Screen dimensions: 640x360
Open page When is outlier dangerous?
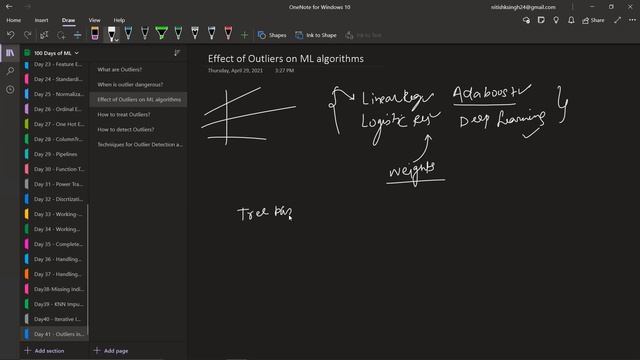(x=138, y=84)
